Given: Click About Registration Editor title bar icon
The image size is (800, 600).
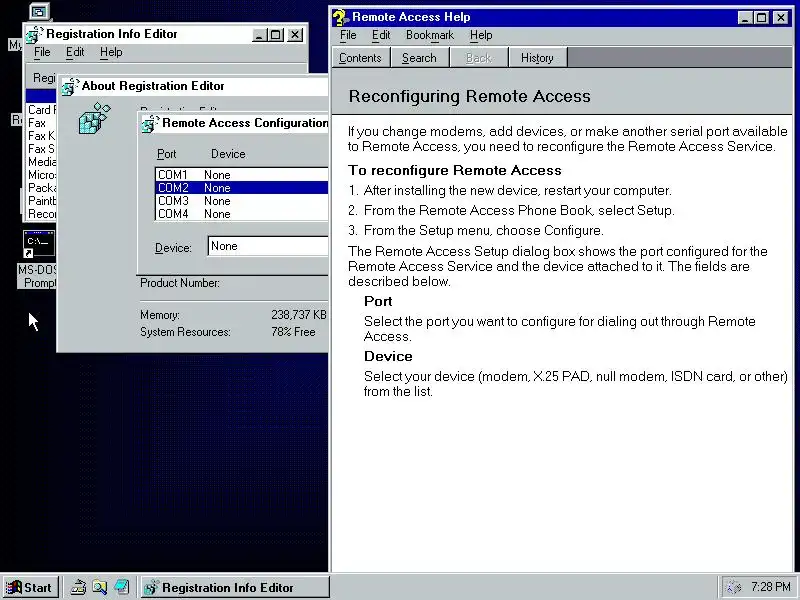Looking at the screenshot, I should 70,86.
